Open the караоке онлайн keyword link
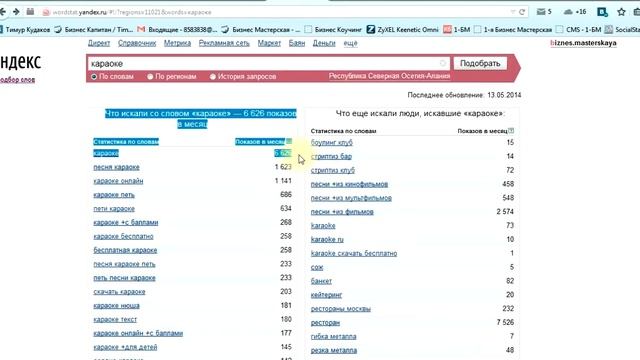 [118, 181]
